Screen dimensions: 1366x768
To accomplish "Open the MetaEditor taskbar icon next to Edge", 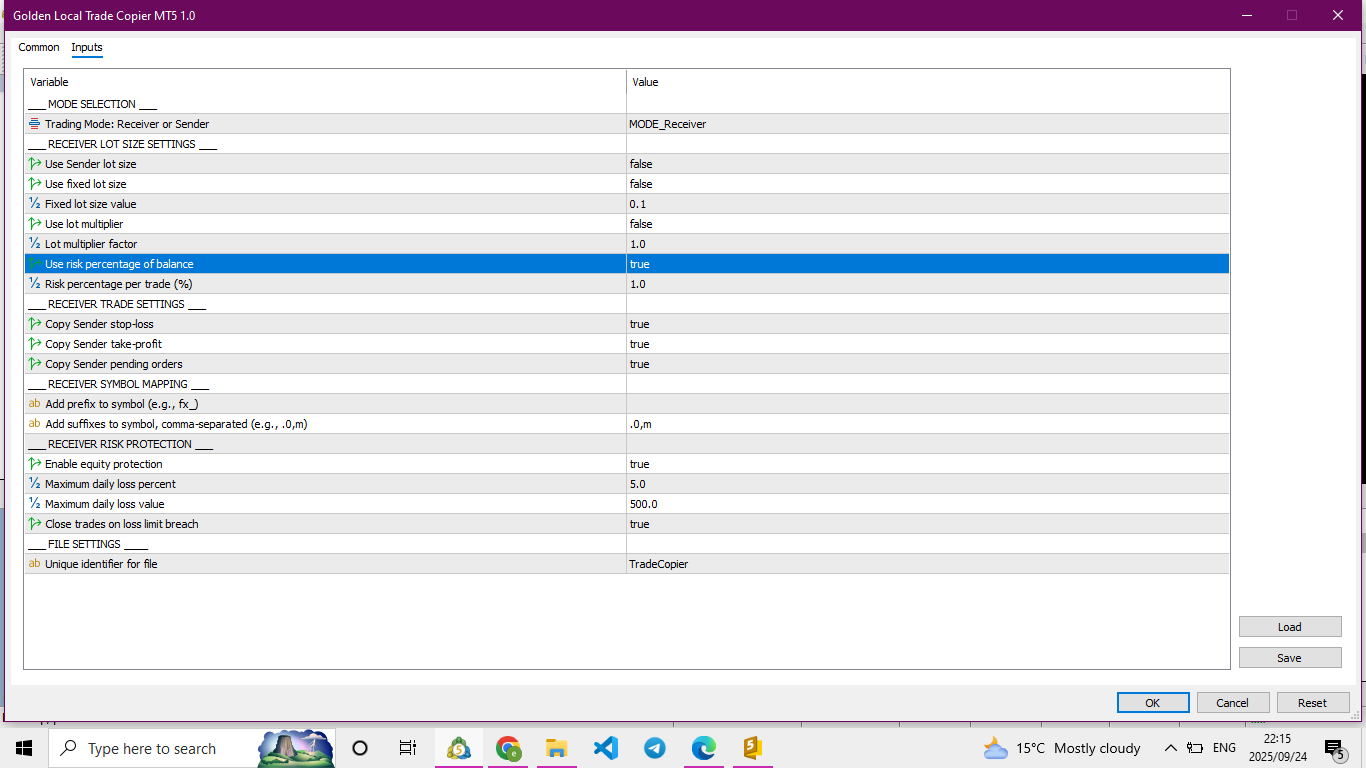I will pos(753,748).
